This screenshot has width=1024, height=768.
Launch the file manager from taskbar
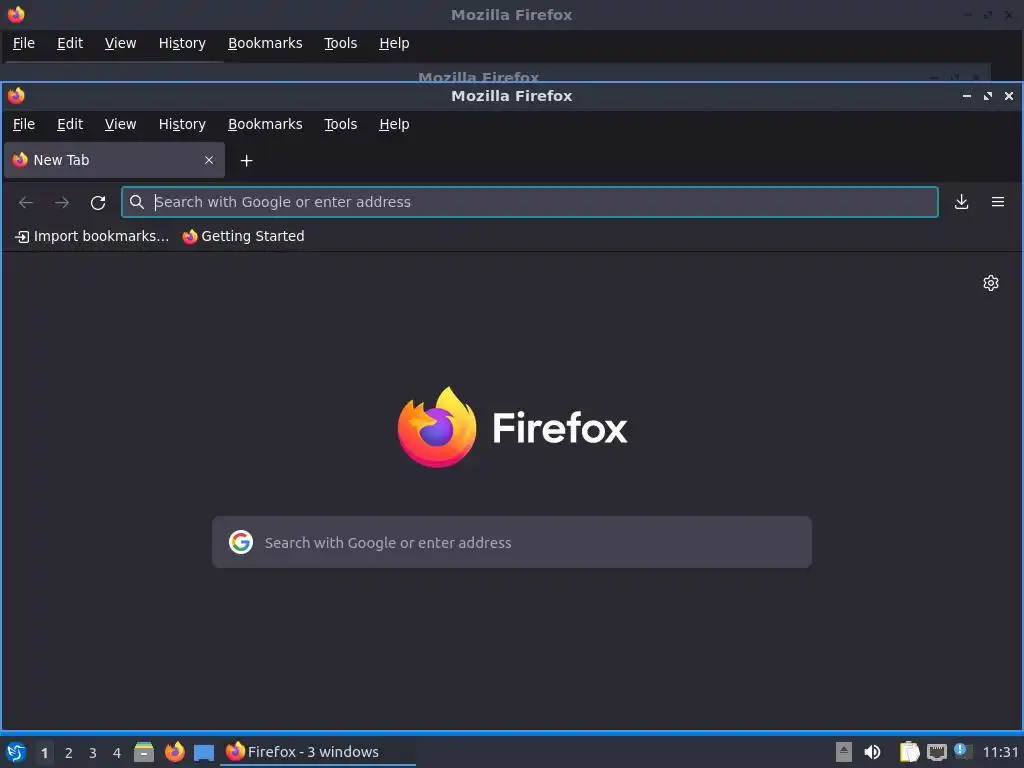(x=144, y=752)
